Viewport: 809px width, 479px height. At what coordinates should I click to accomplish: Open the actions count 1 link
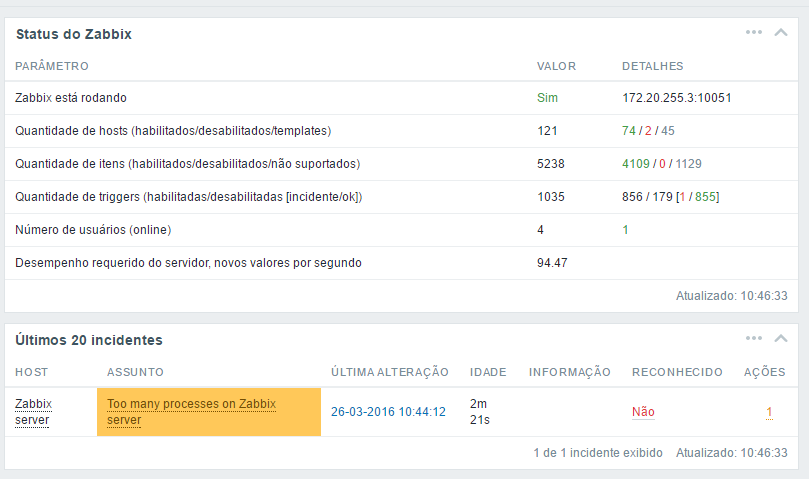coord(769,411)
